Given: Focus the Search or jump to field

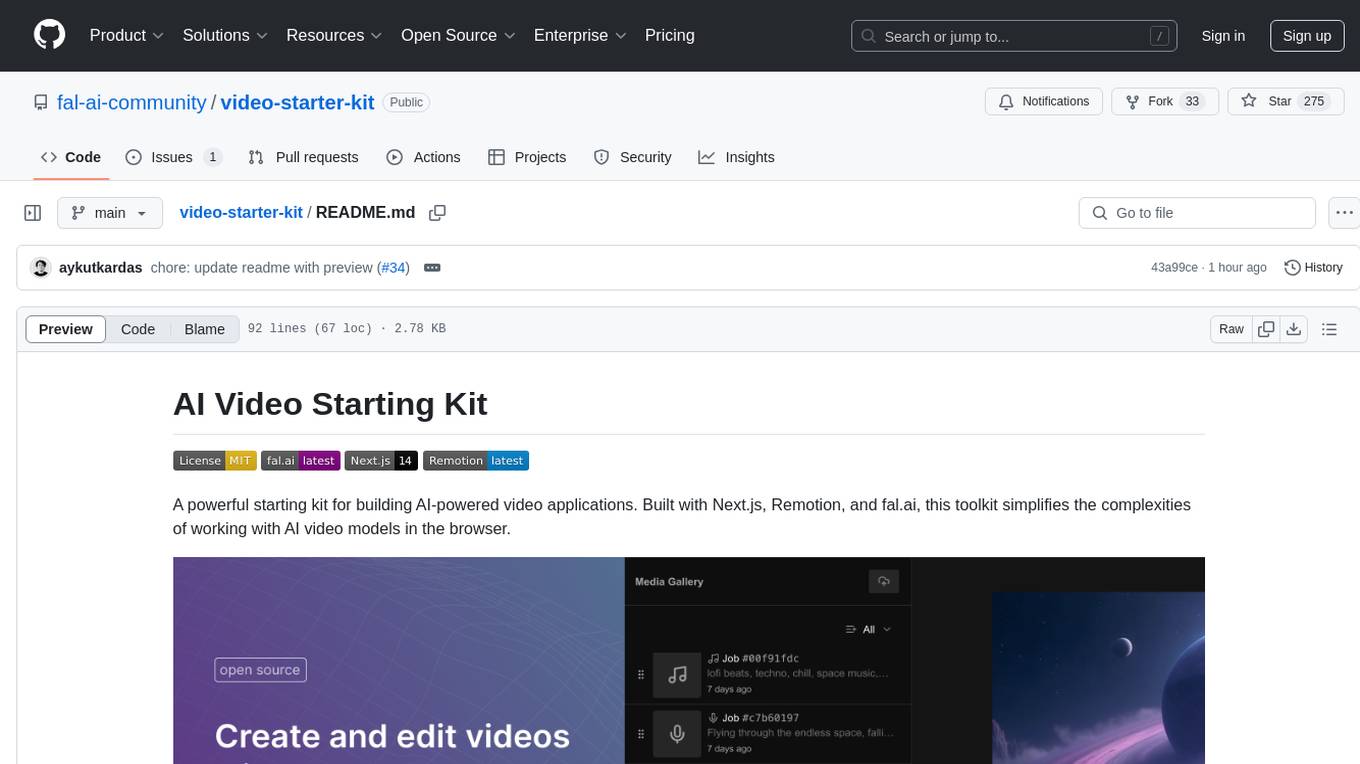Looking at the screenshot, I should coord(1015,36).
